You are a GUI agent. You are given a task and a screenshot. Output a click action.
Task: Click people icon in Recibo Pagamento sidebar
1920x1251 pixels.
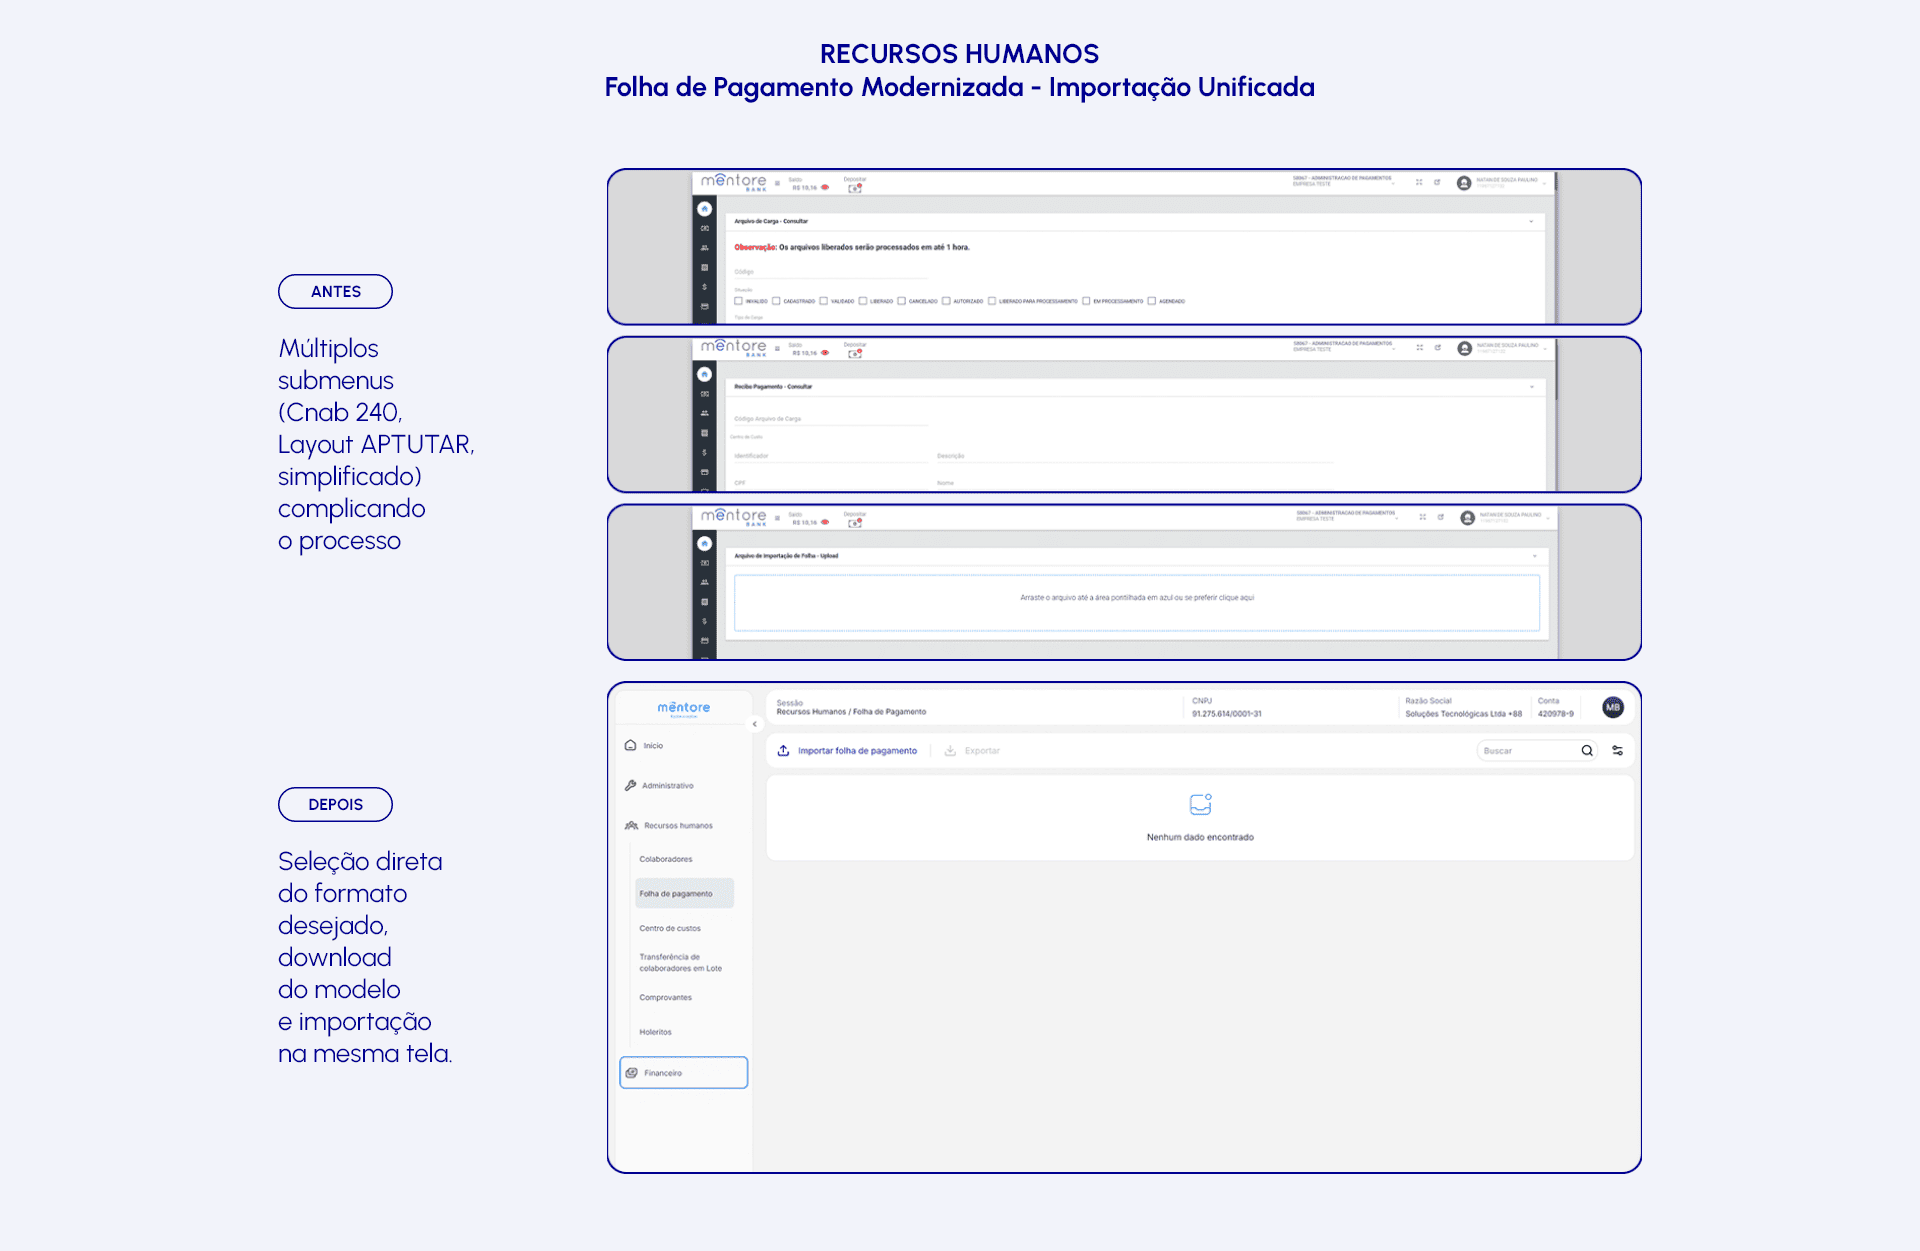(704, 413)
